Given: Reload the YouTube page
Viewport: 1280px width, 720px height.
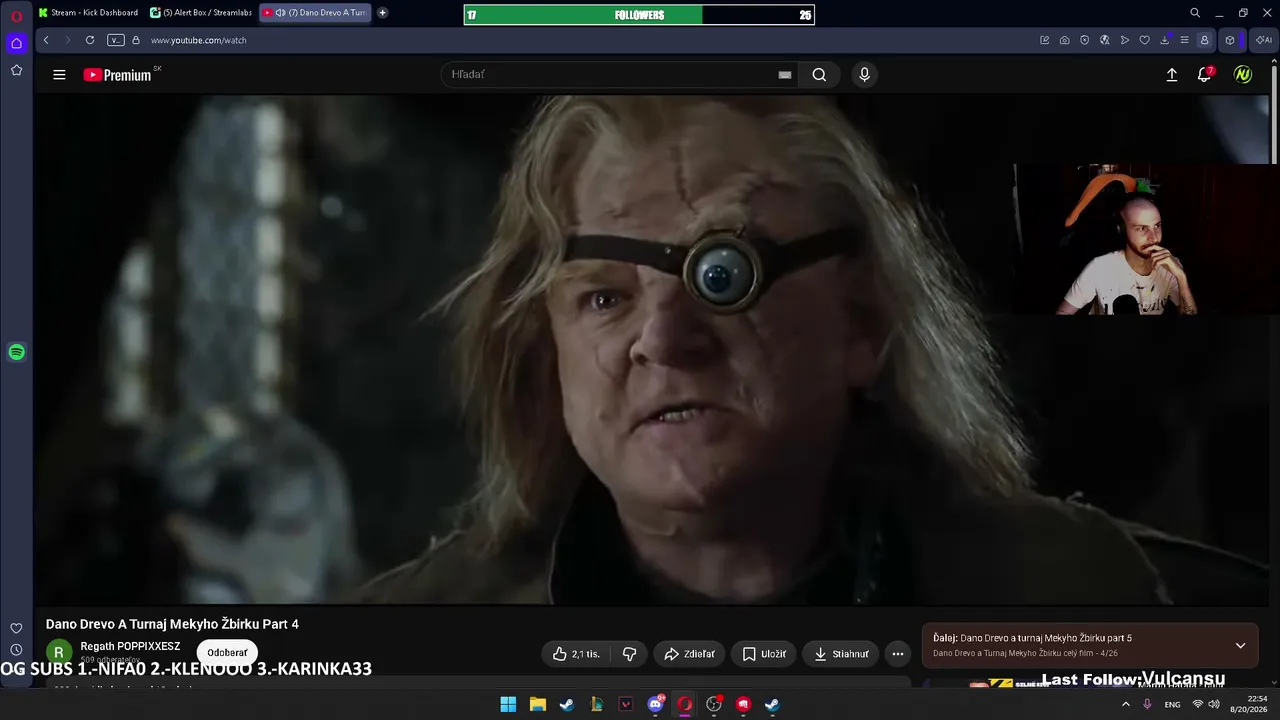Looking at the screenshot, I should pos(90,40).
